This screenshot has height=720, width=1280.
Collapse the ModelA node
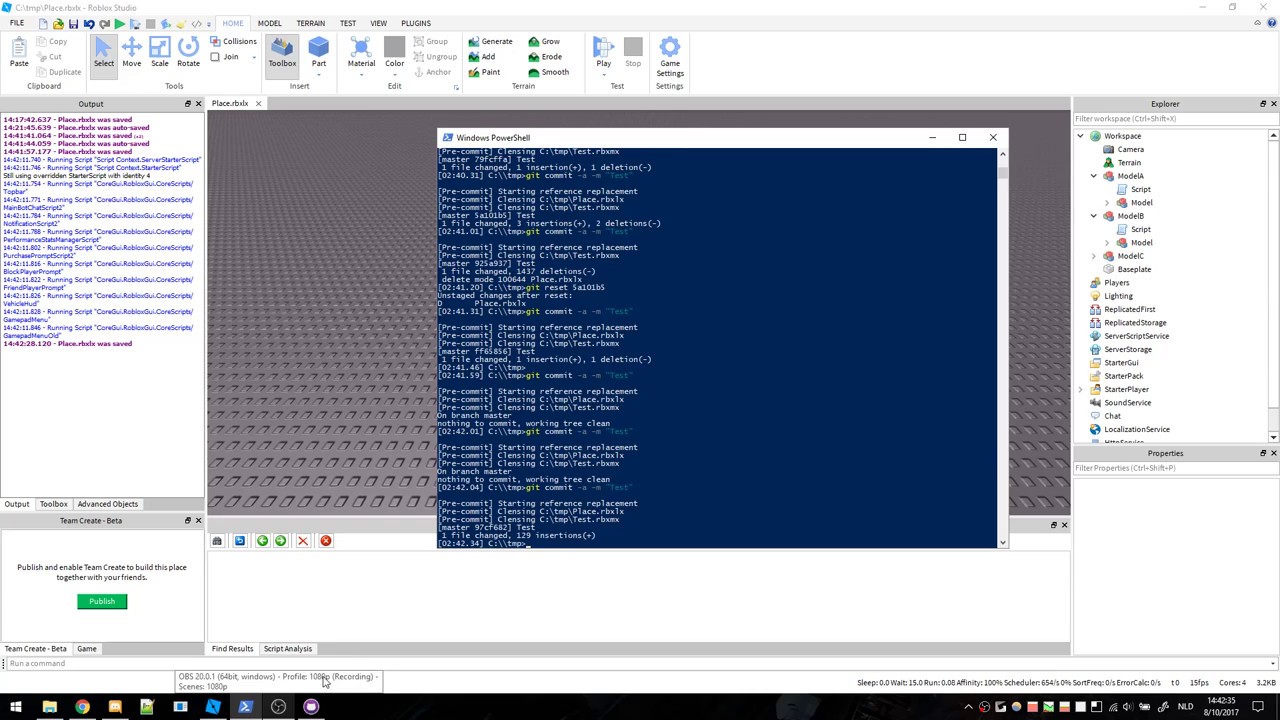click(x=1094, y=176)
